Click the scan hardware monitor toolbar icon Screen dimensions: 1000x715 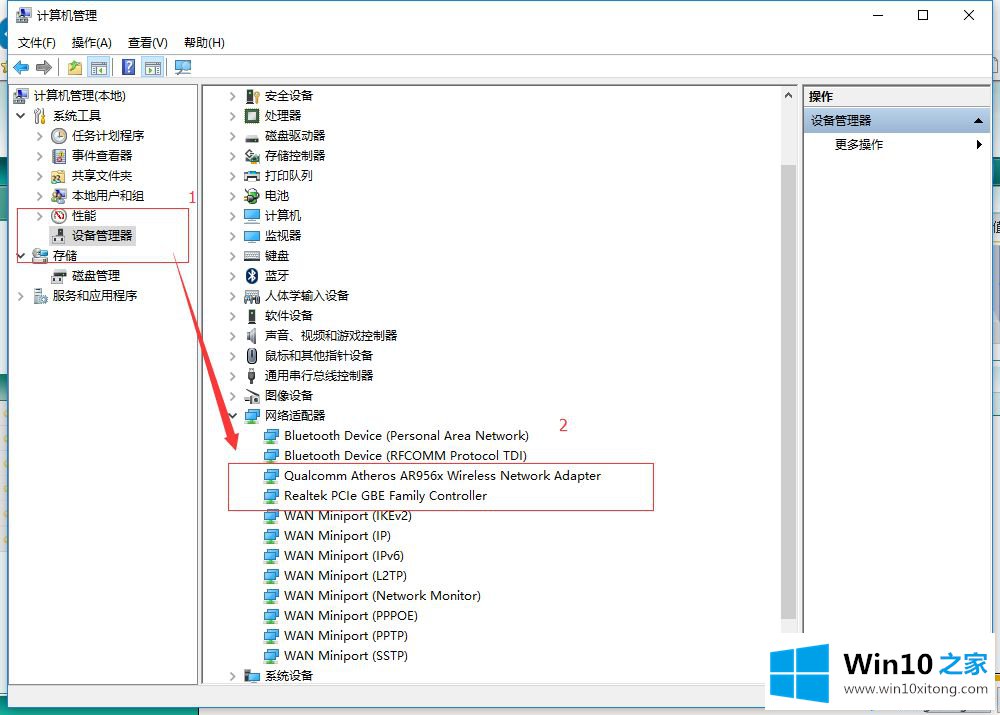click(x=183, y=67)
